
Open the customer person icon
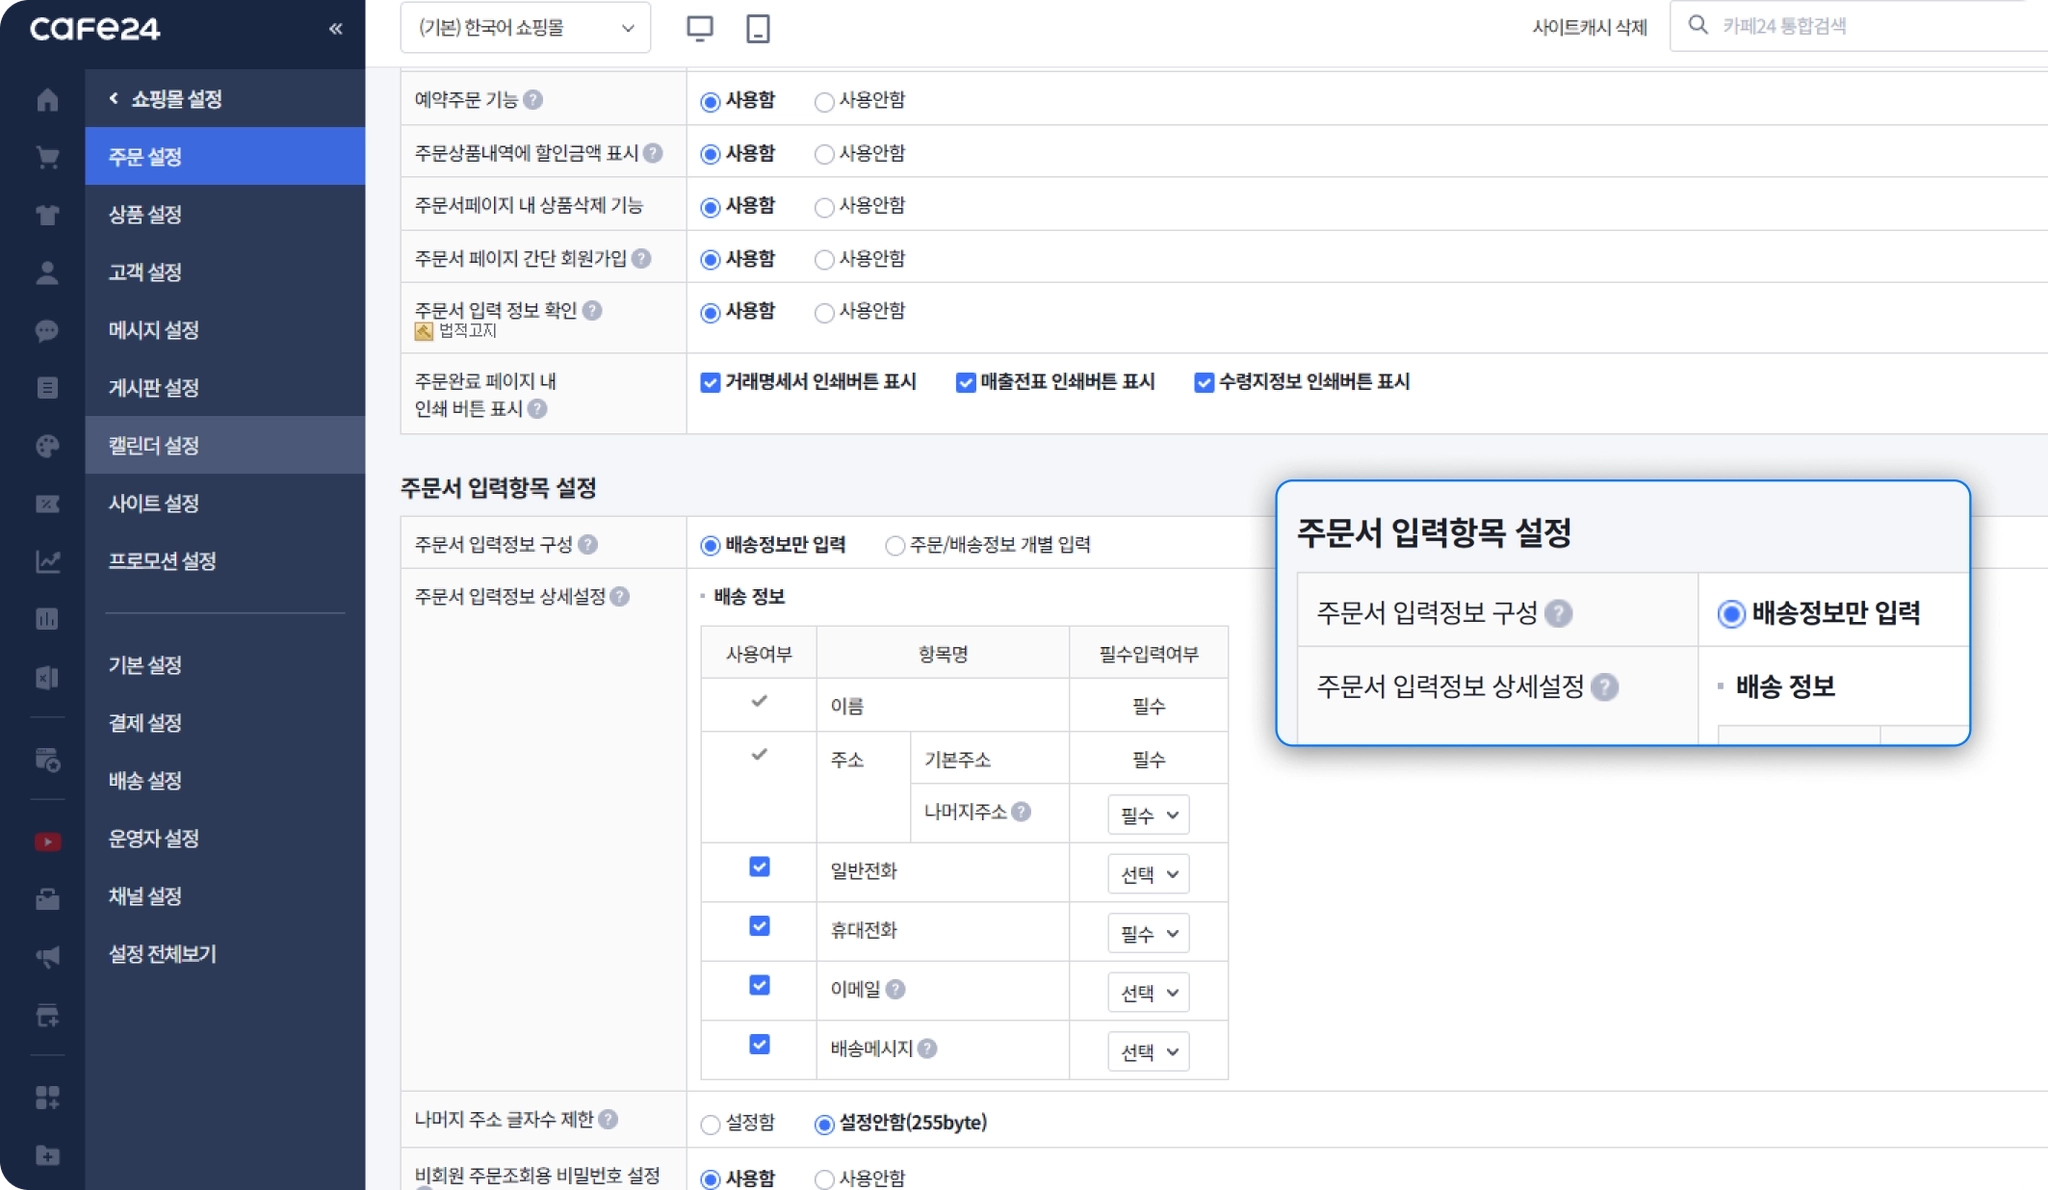(x=47, y=273)
